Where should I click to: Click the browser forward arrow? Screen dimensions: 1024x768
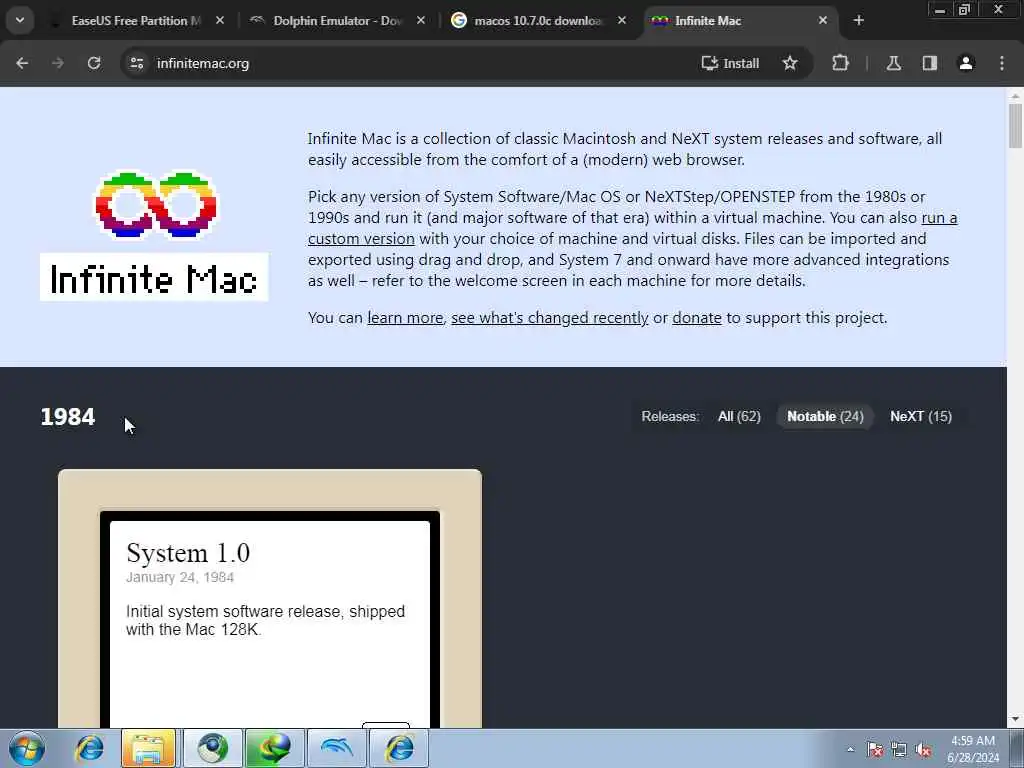click(x=58, y=63)
